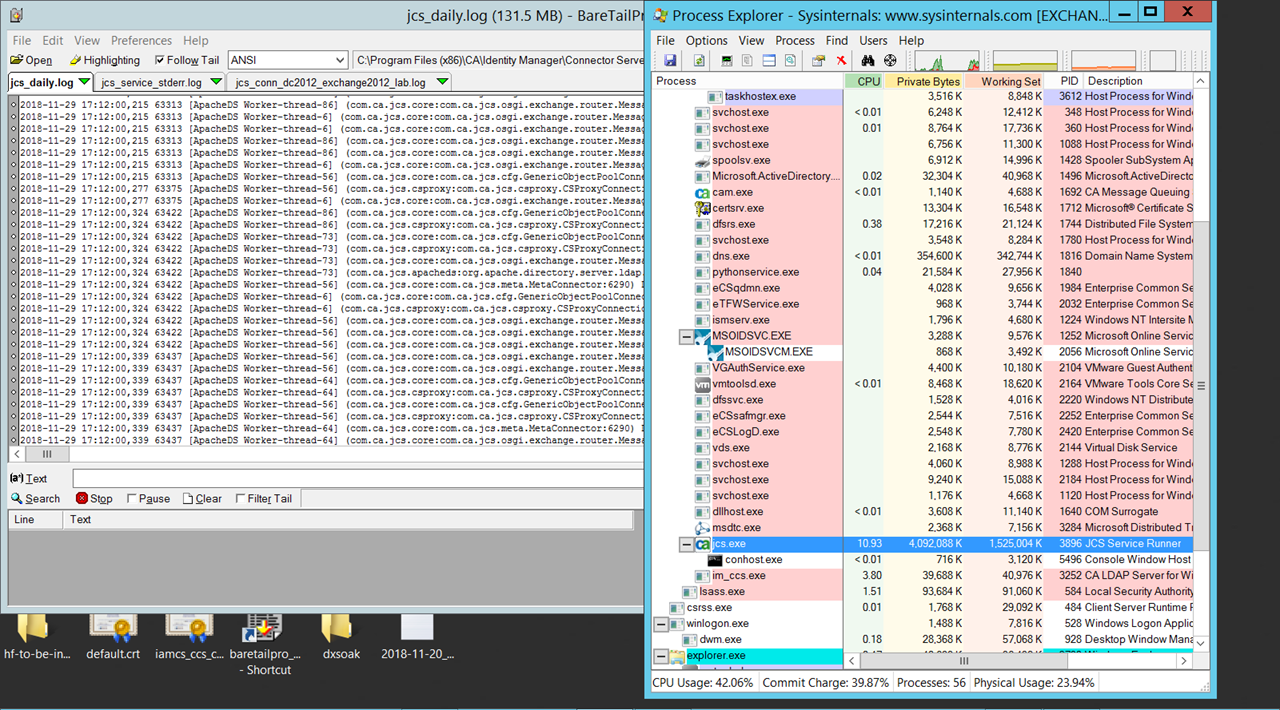
Task: Switch to the jcs_conn_dc2012_exchange2012_lab.log tab
Action: click(340, 82)
